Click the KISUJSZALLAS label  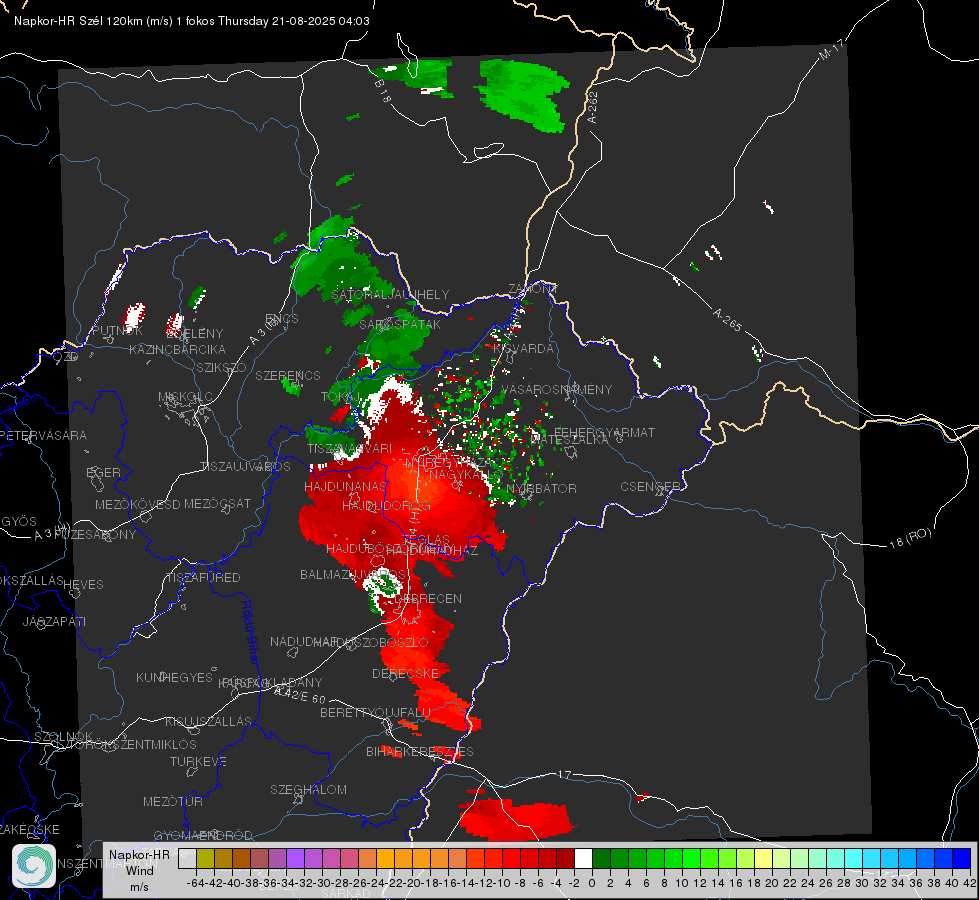tap(209, 721)
